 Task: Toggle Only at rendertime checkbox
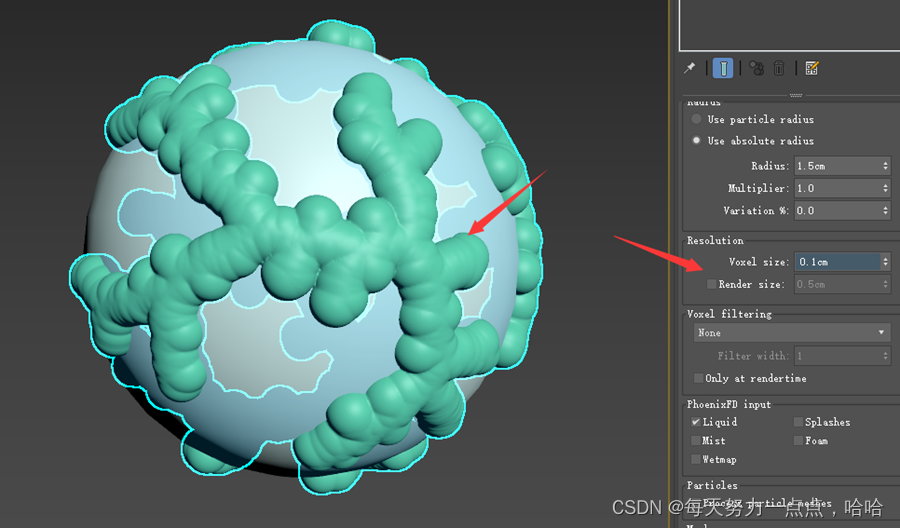[x=699, y=378]
